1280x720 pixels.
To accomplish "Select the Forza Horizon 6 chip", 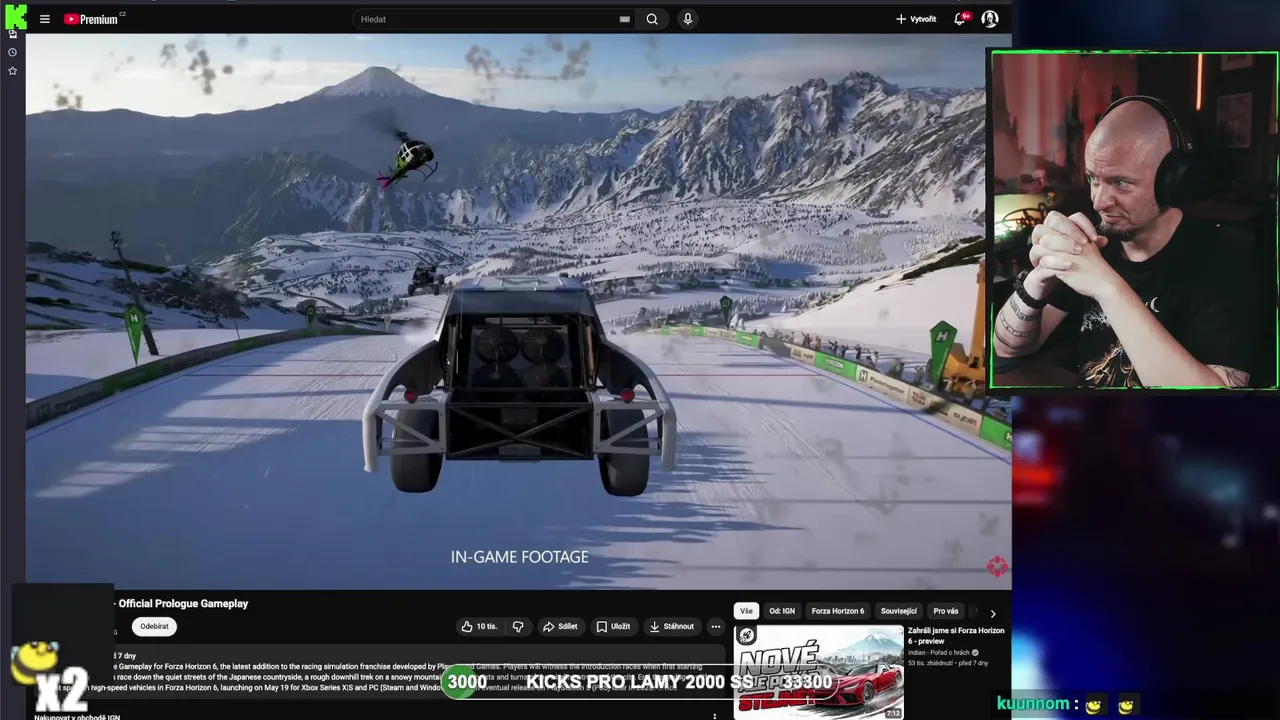I will click(x=837, y=611).
